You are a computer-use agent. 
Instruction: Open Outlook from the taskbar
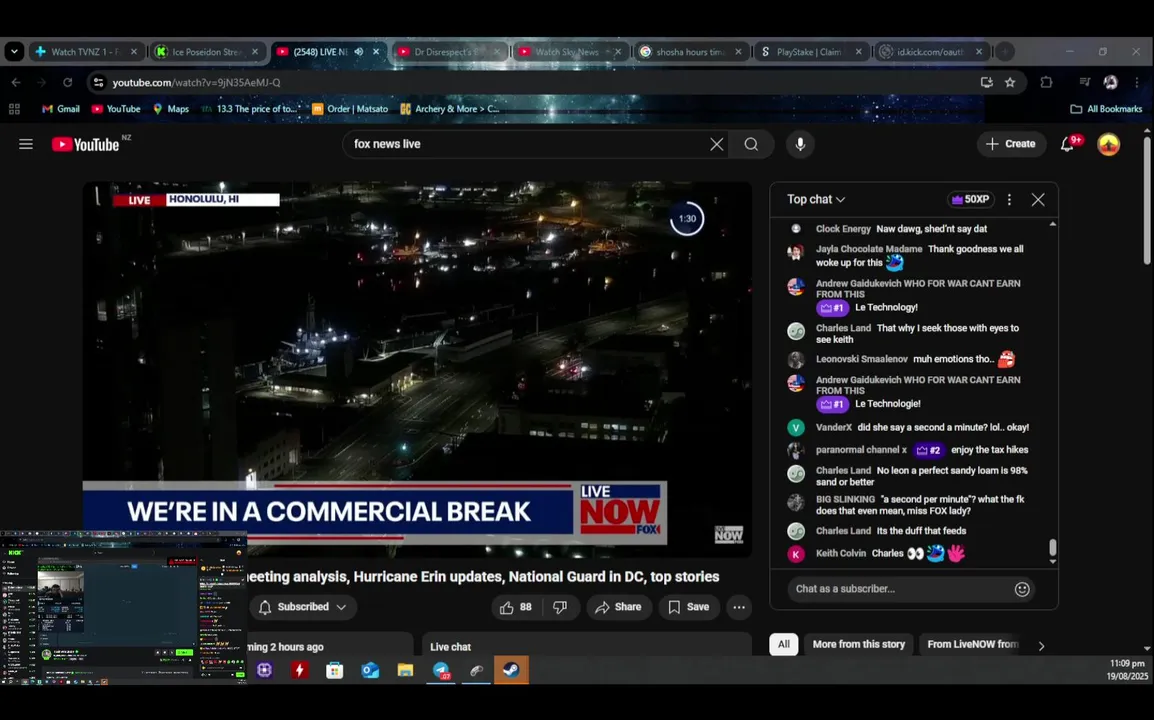(x=369, y=670)
